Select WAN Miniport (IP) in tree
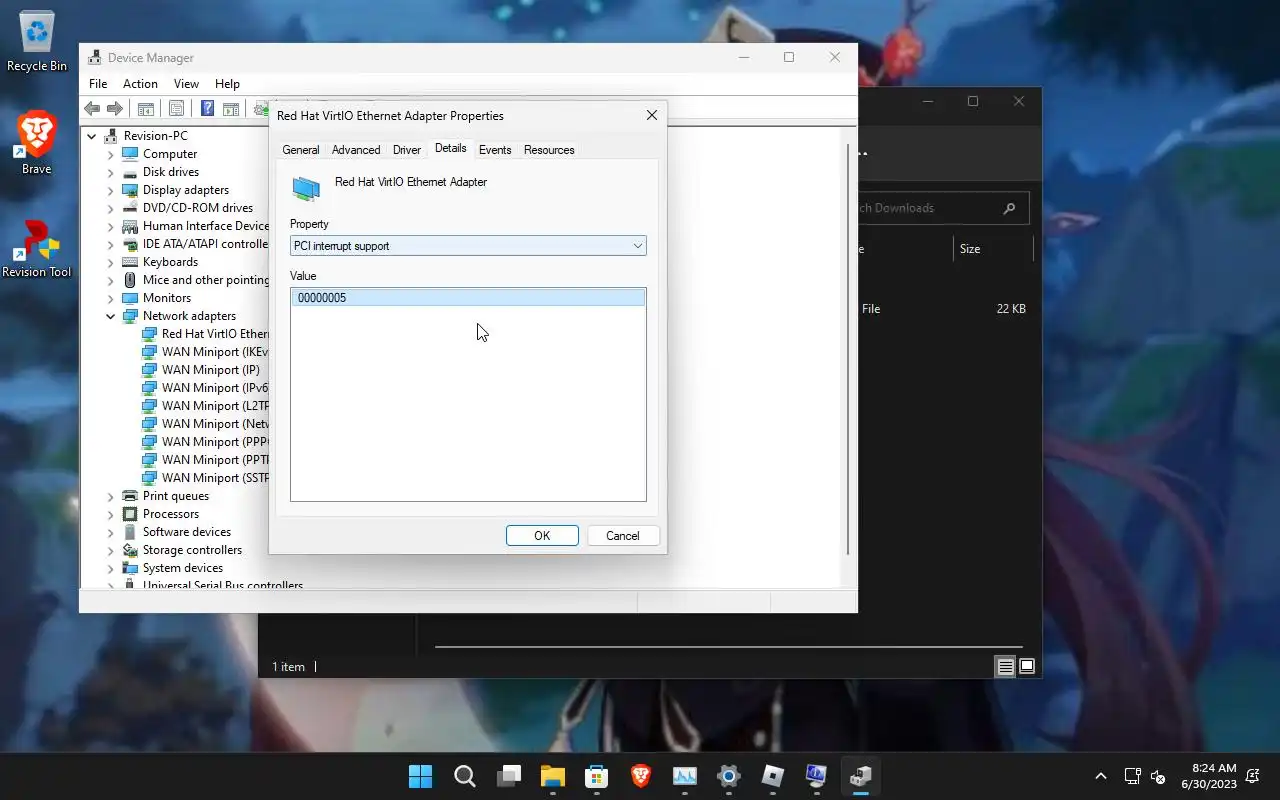Screen dimensions: 1280x800 [200, 370]
